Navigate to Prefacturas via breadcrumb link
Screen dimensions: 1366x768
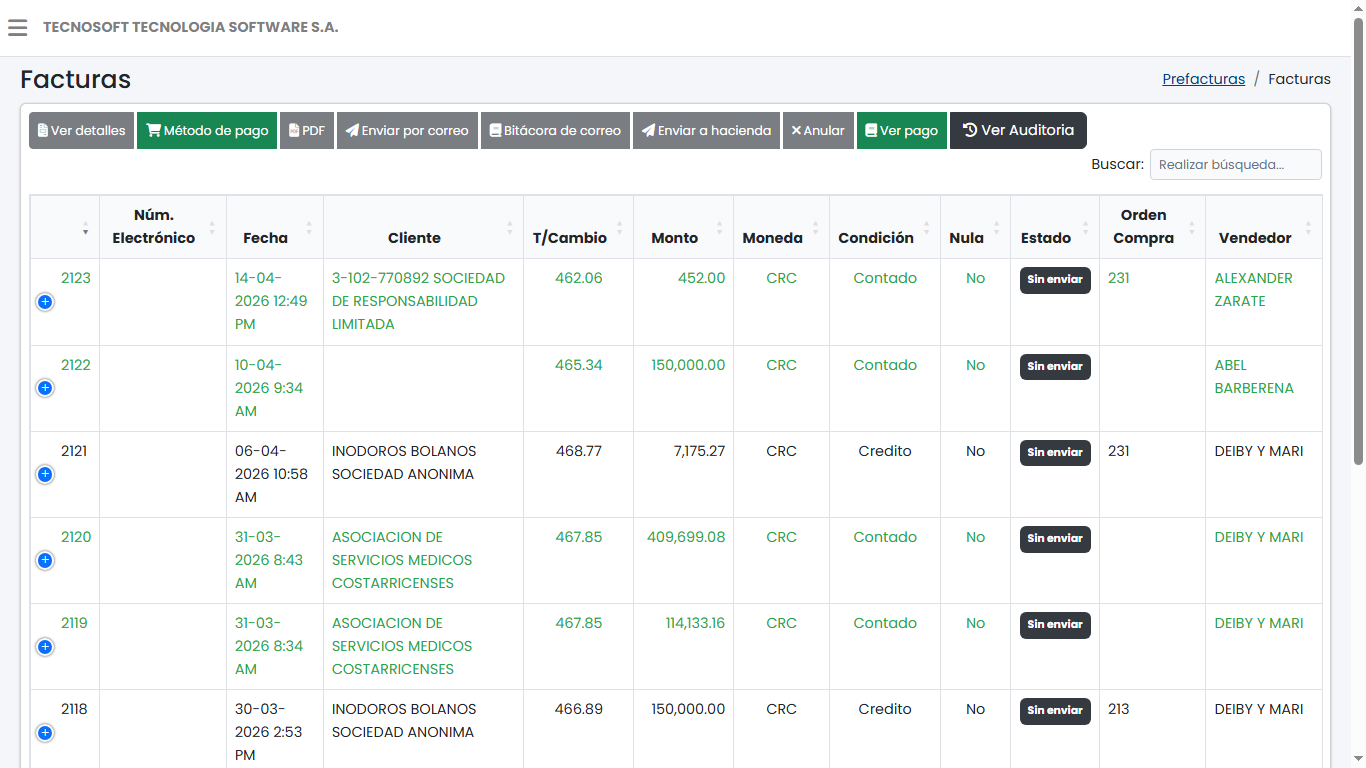pyautogui.click(x=1203, y=79)
